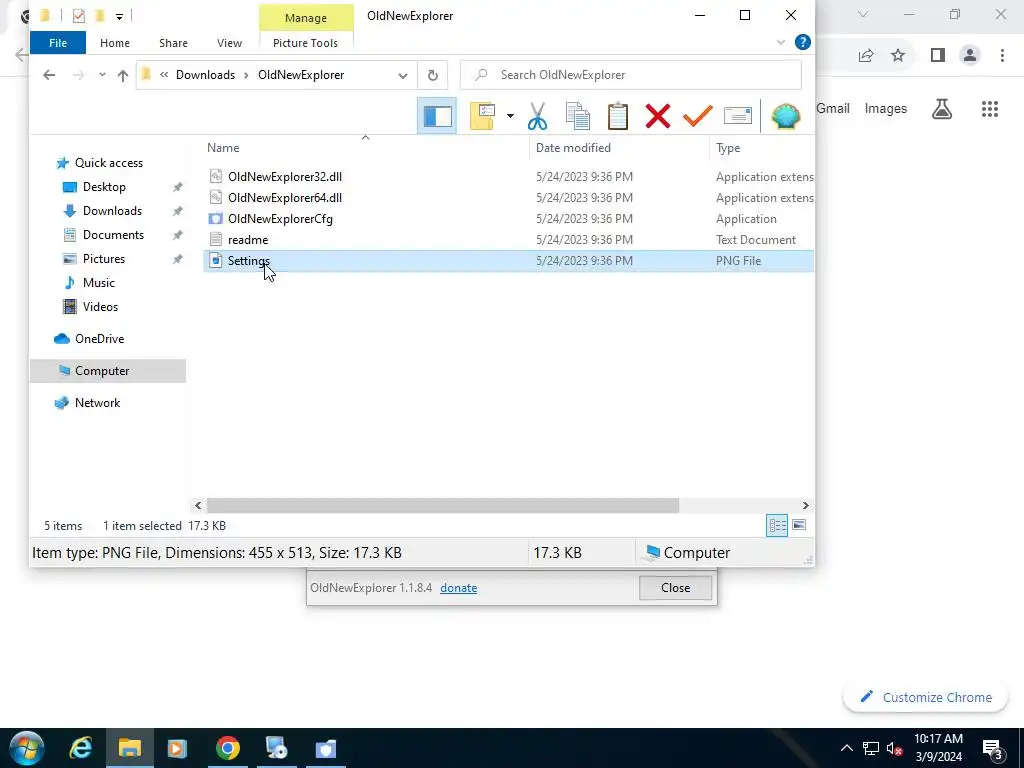
Task: Open recent locations dropdown chevron
Action: click(102, 75)
